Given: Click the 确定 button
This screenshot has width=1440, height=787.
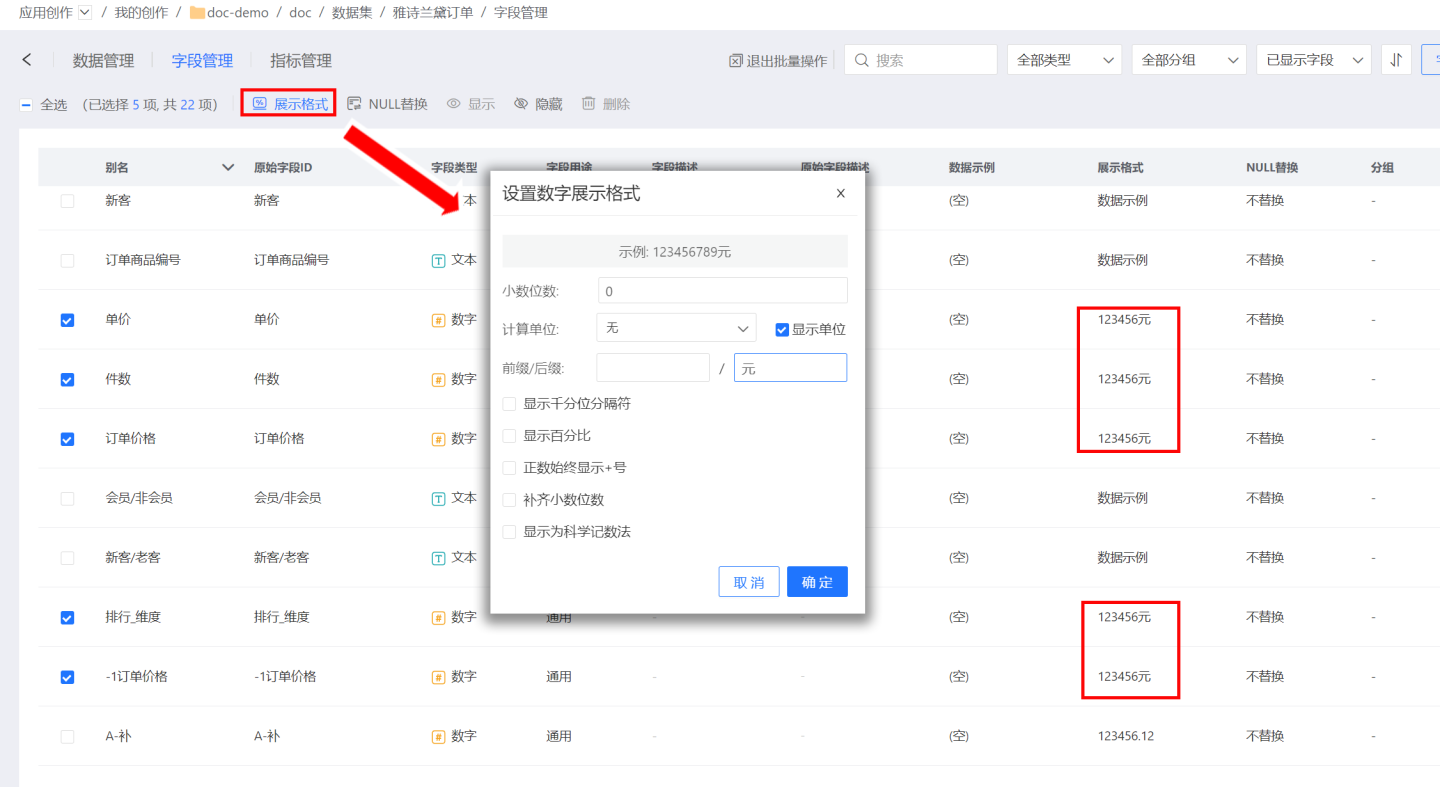Looking at the screenshot, I should tap(817, 582).
